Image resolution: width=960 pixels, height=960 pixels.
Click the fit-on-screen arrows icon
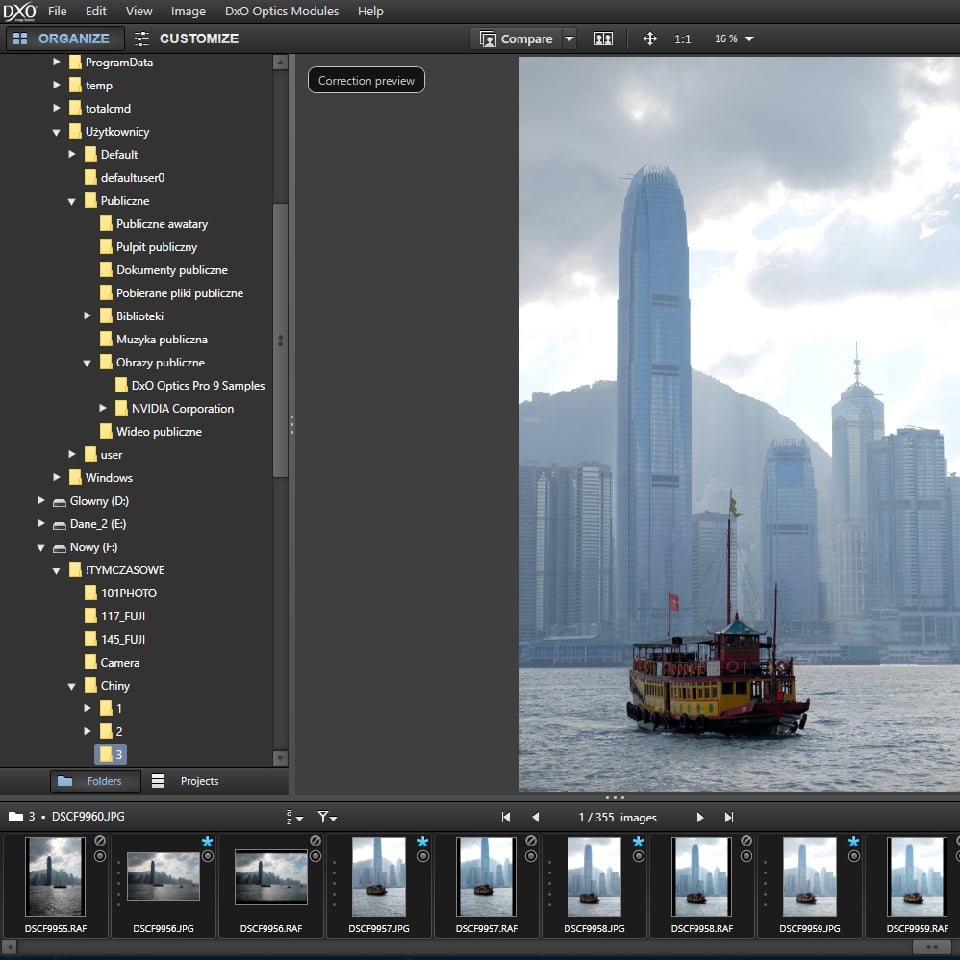pos(650,39)
